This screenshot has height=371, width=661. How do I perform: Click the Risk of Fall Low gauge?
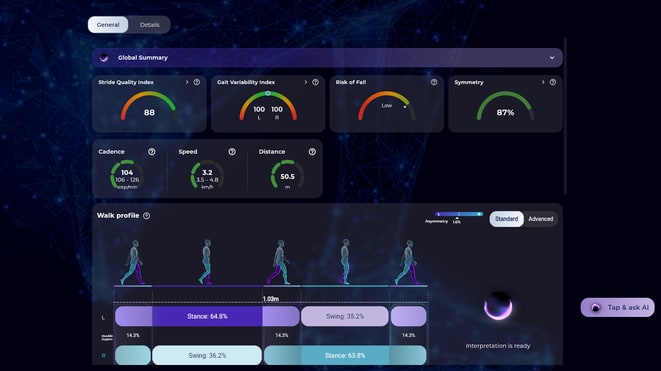tap(387, 106)
